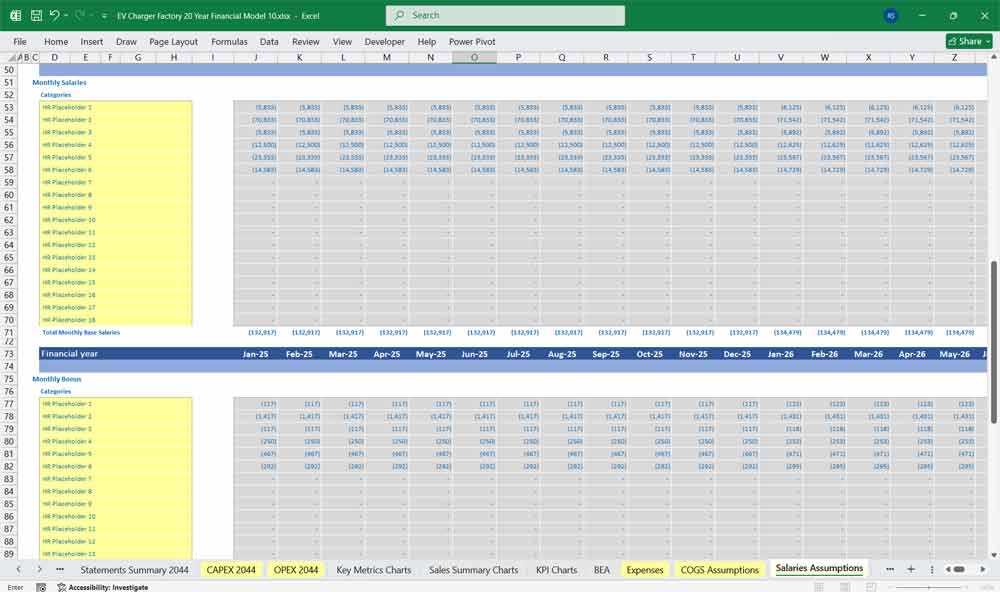Screen dimensions: 1000x592
Task: Open Customize Quick Access Toolbar dropdown
Action: pyautogui.click(x=104, y=16)
